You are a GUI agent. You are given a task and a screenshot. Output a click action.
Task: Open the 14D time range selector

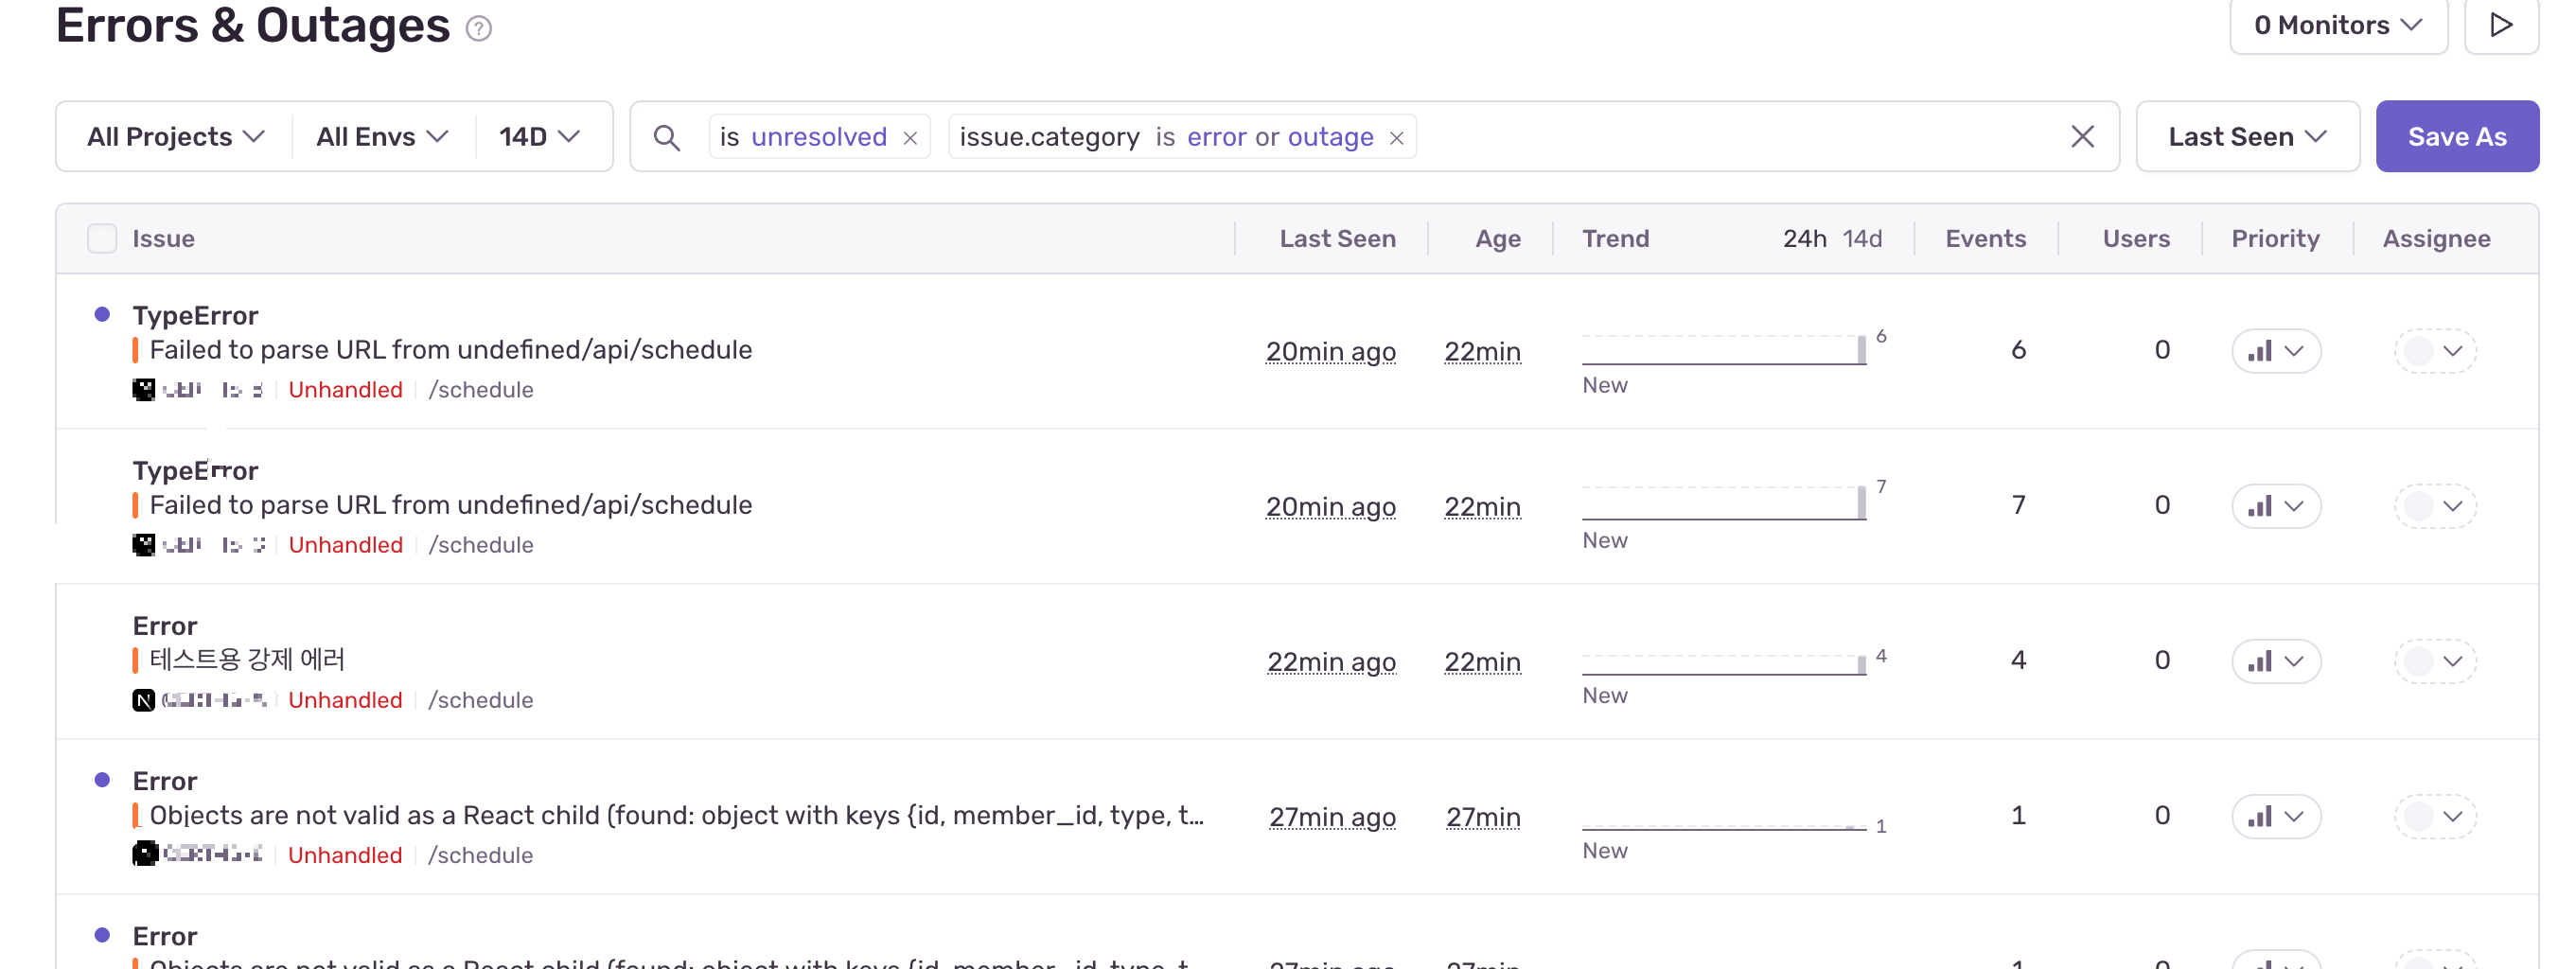[x=540, y=136]
